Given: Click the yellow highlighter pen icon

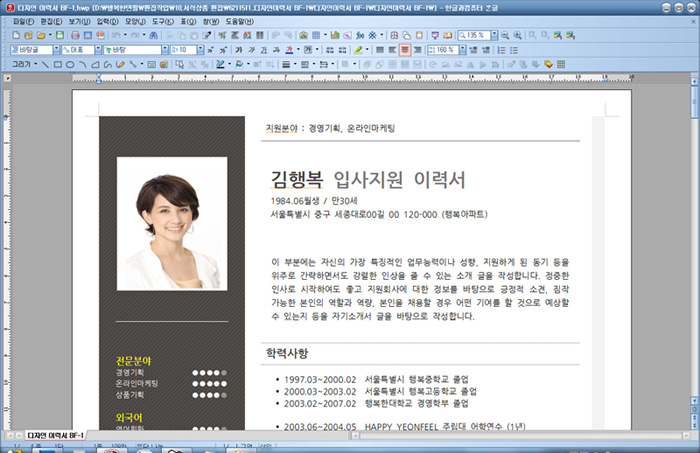Looking at the screenshot, I should point(358,50).
